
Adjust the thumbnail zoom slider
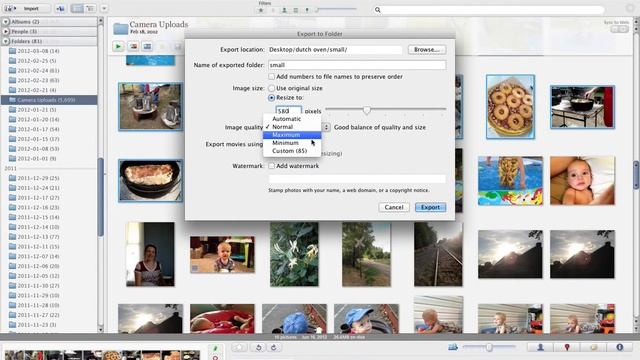[x=489, y=347]
